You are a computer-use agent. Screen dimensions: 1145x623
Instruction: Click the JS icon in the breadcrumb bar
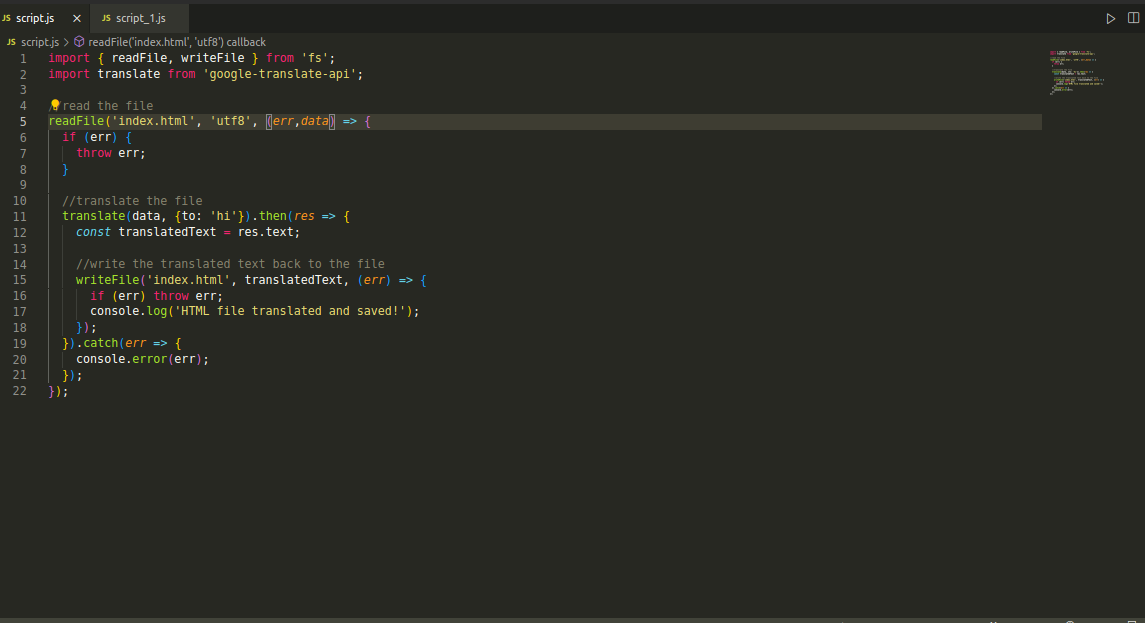coord(10,41)
